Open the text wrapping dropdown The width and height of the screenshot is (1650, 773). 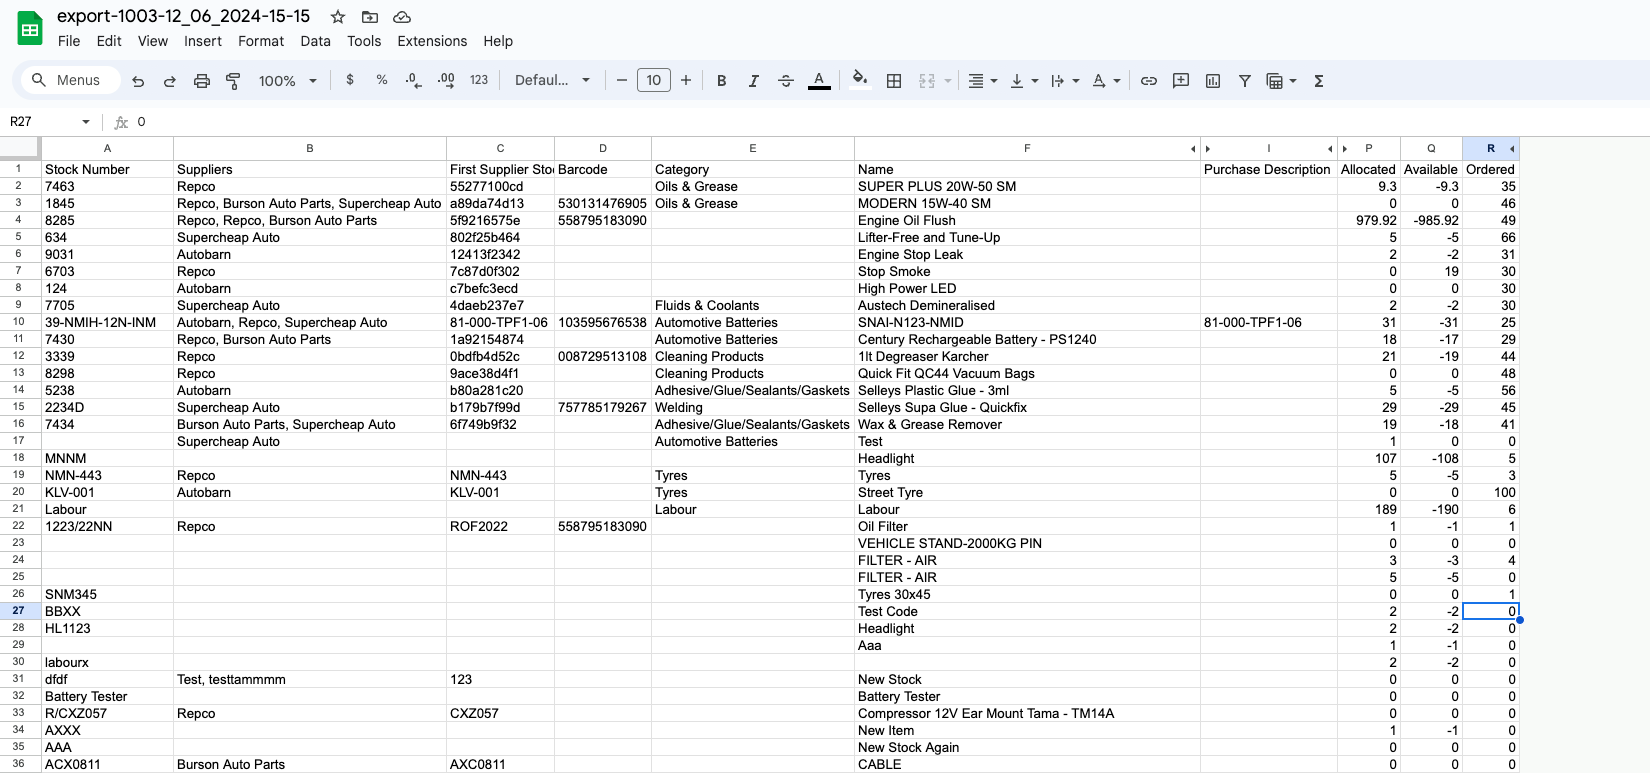(1064, 81)
